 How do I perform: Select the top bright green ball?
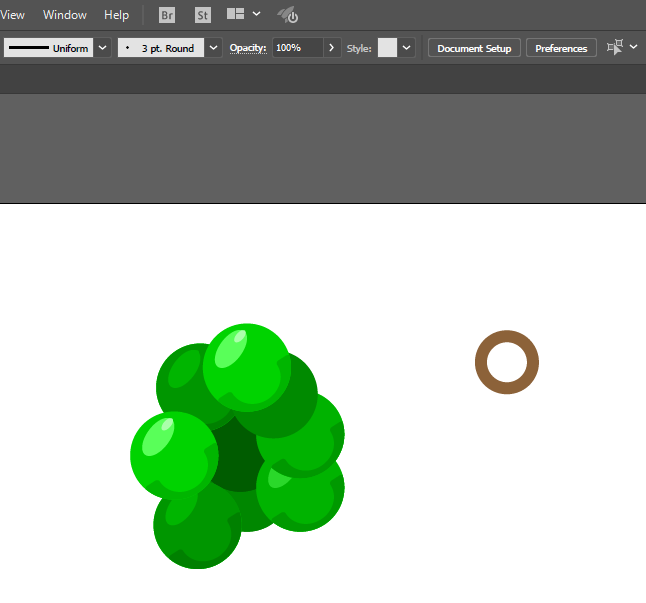(x=245, y=366)
